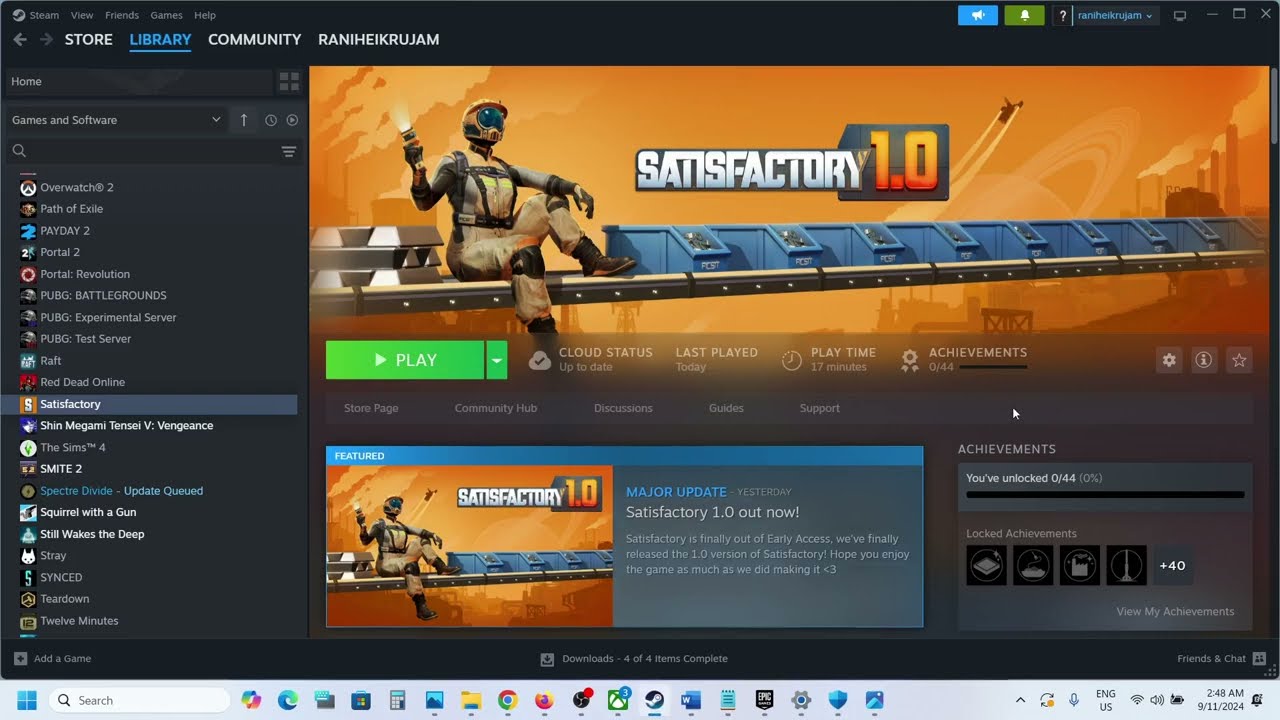Click the Windows taskbar Search box
The width and height of the screenshot is (1280, 720).
click(139, 700)
